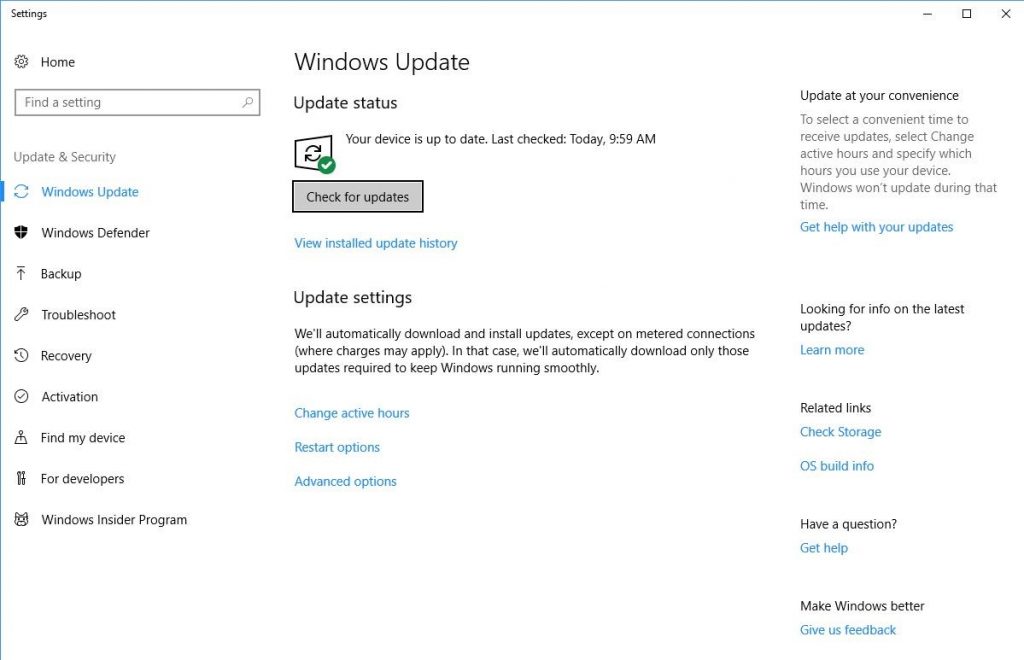The image size is (1024, 660).
Task: Click the Windows Update sync arrows icon
Action: 22,191
